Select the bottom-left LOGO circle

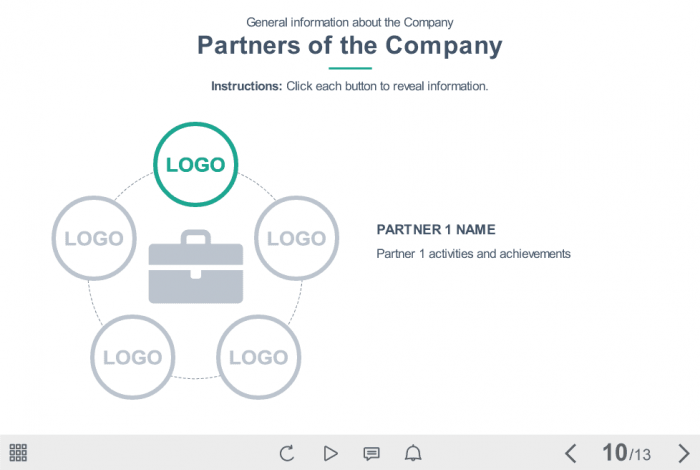(x=132, y=357)
